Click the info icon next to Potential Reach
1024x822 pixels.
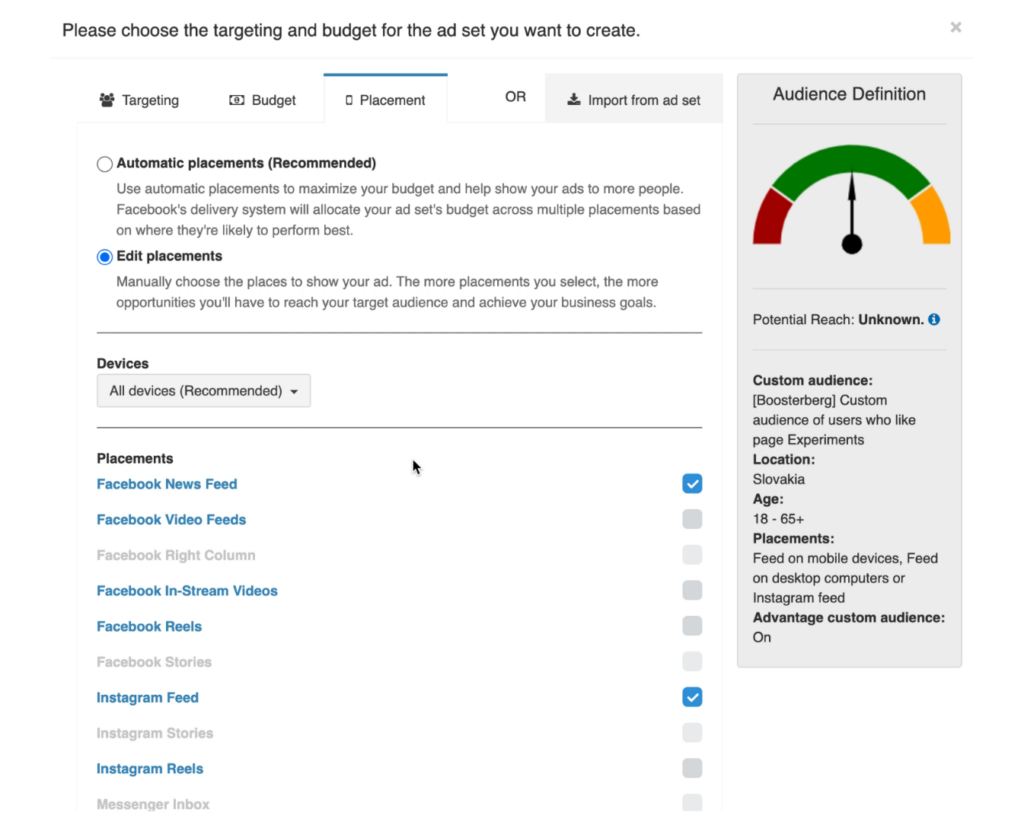click(935, 319)
